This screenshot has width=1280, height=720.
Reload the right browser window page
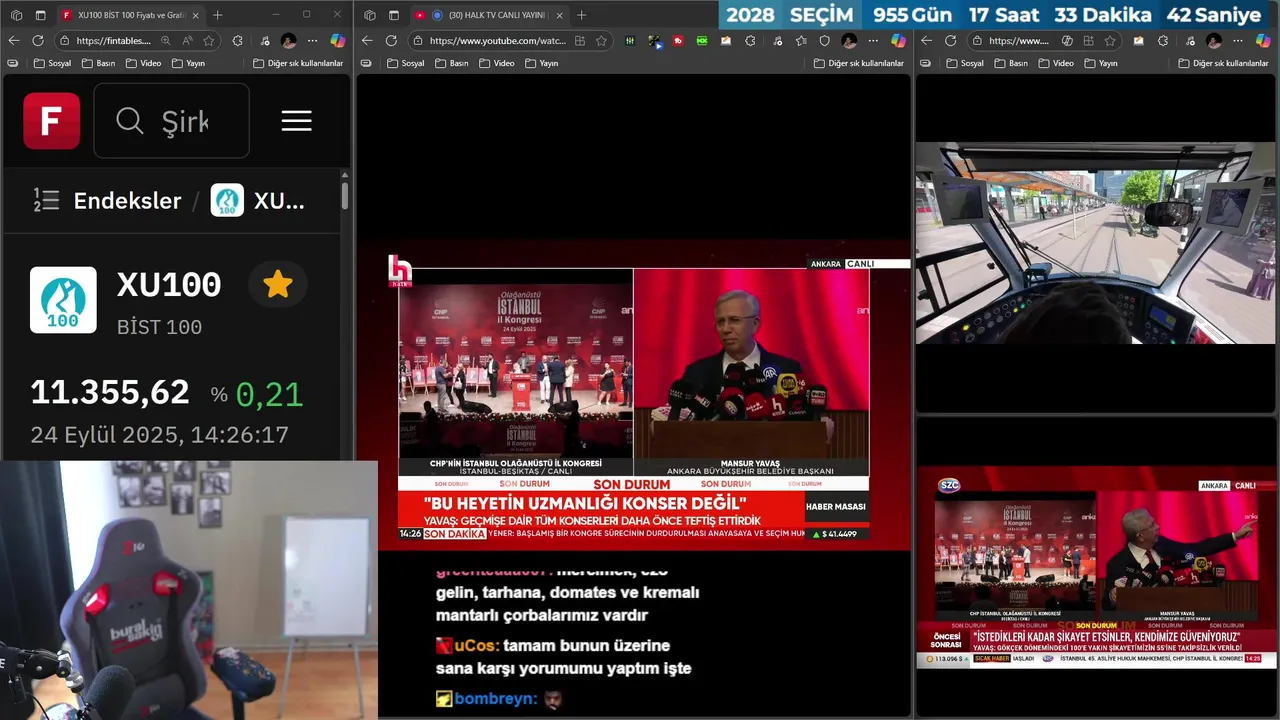tap(950, 40)
